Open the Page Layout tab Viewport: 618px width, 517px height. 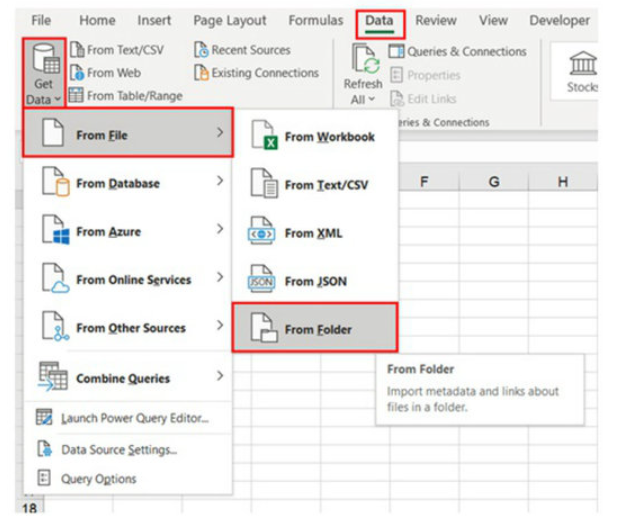230,20
